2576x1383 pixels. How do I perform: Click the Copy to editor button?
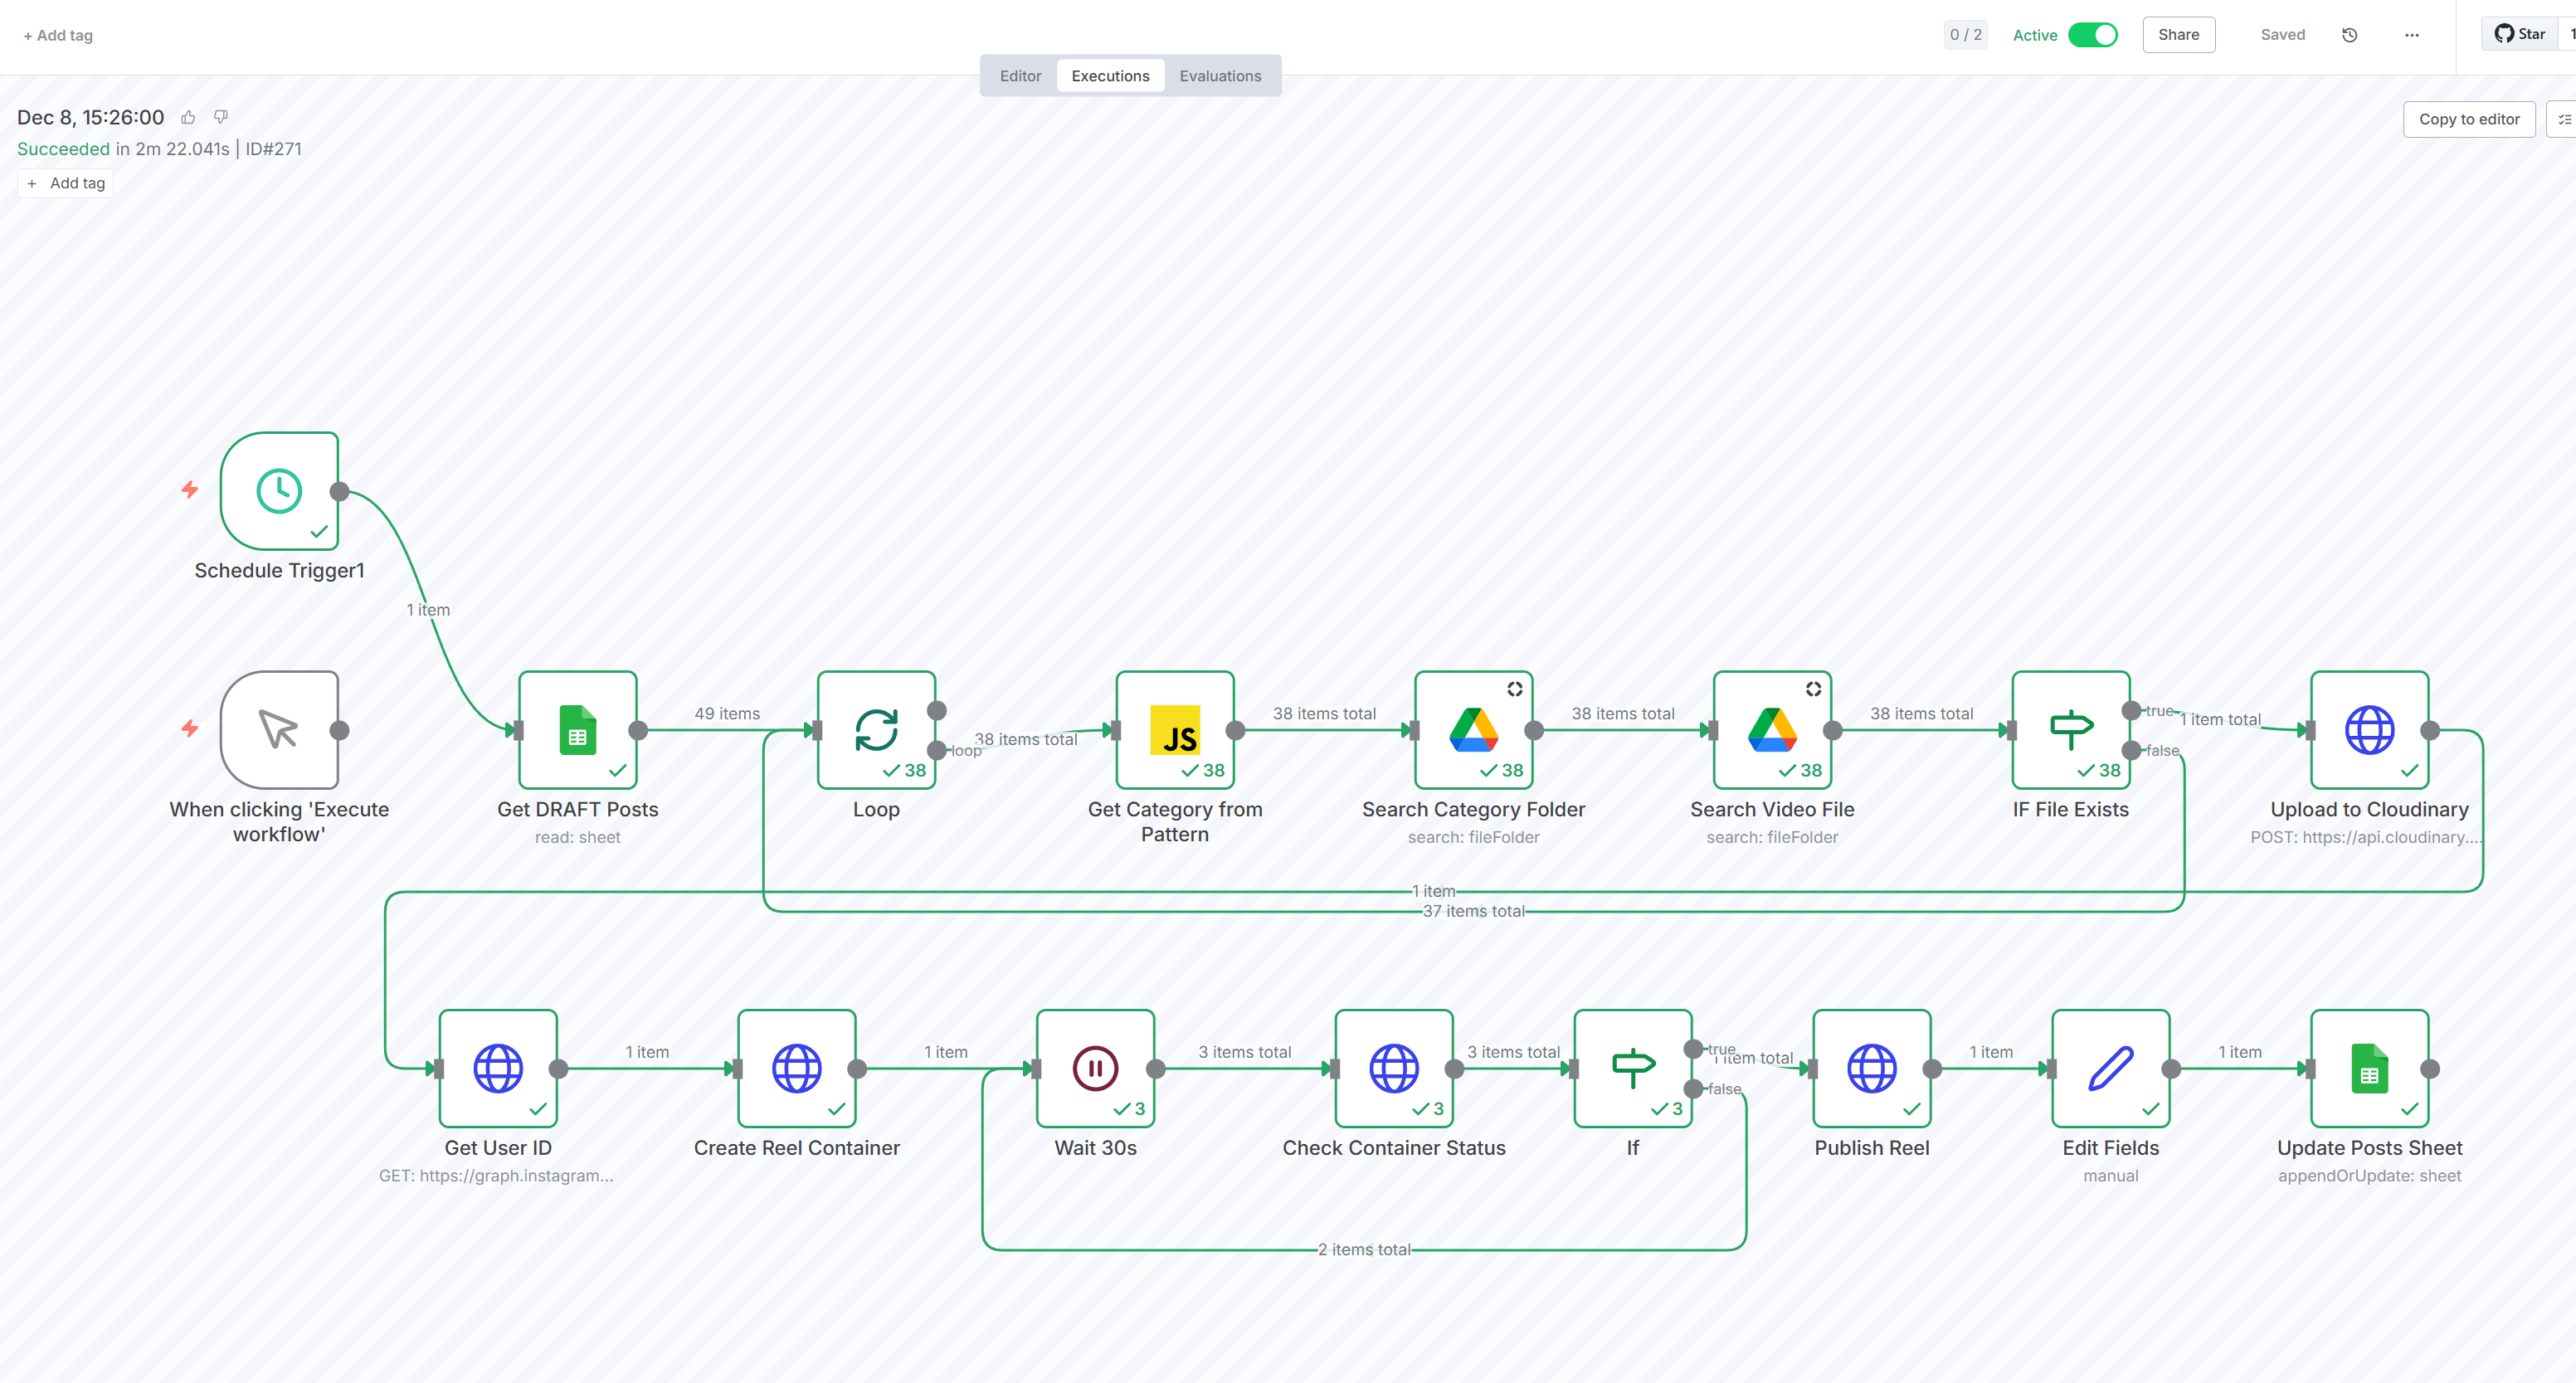coord(2468,119)
